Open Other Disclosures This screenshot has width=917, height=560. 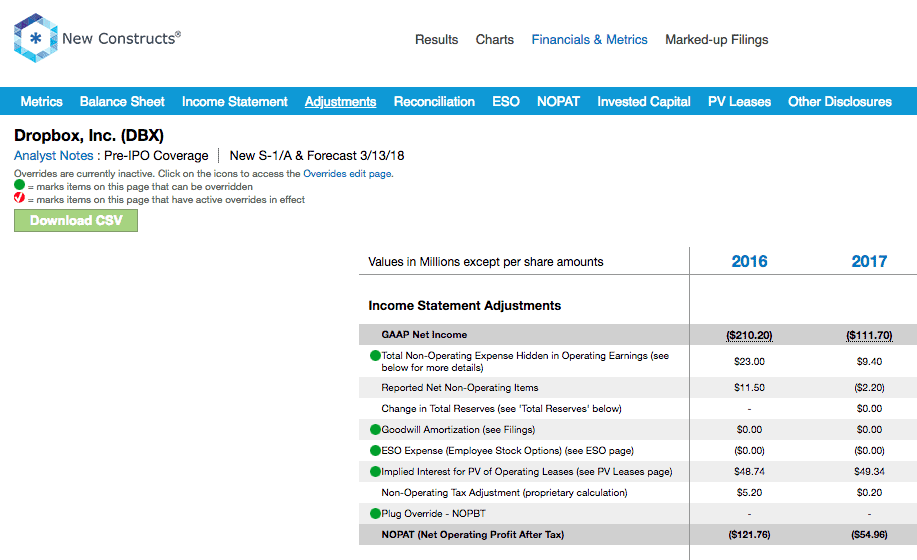[840, 102]
